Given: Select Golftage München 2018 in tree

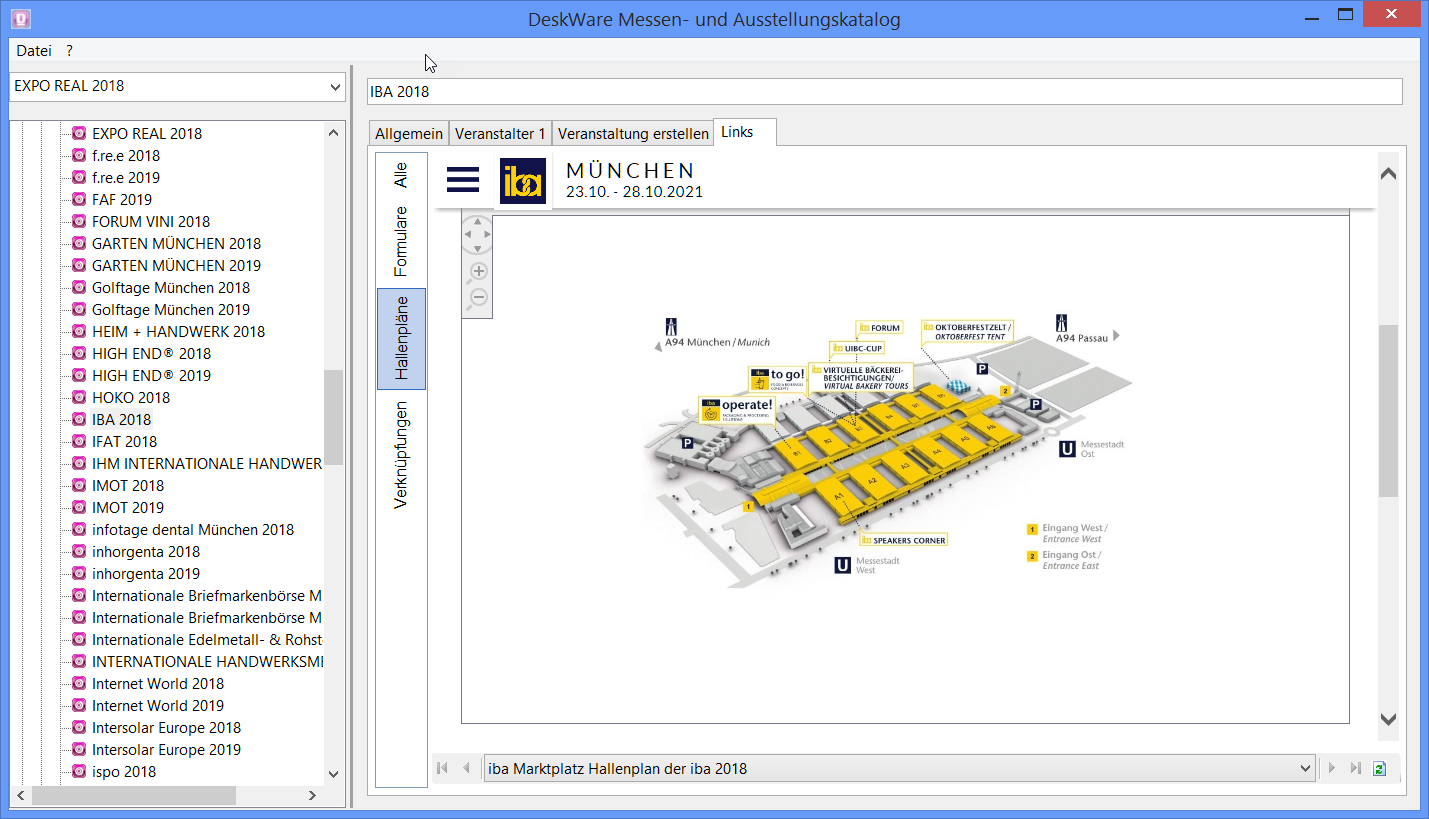Looking at the screenshot, I should [171, 287].
